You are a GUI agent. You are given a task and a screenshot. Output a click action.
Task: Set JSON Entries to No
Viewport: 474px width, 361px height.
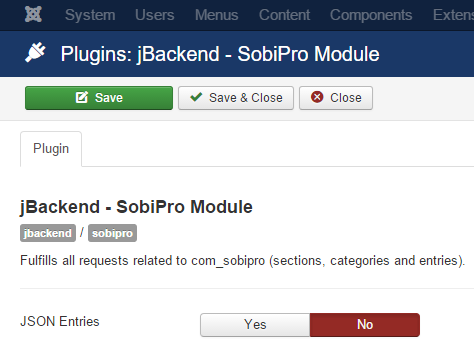coord(365,325)
